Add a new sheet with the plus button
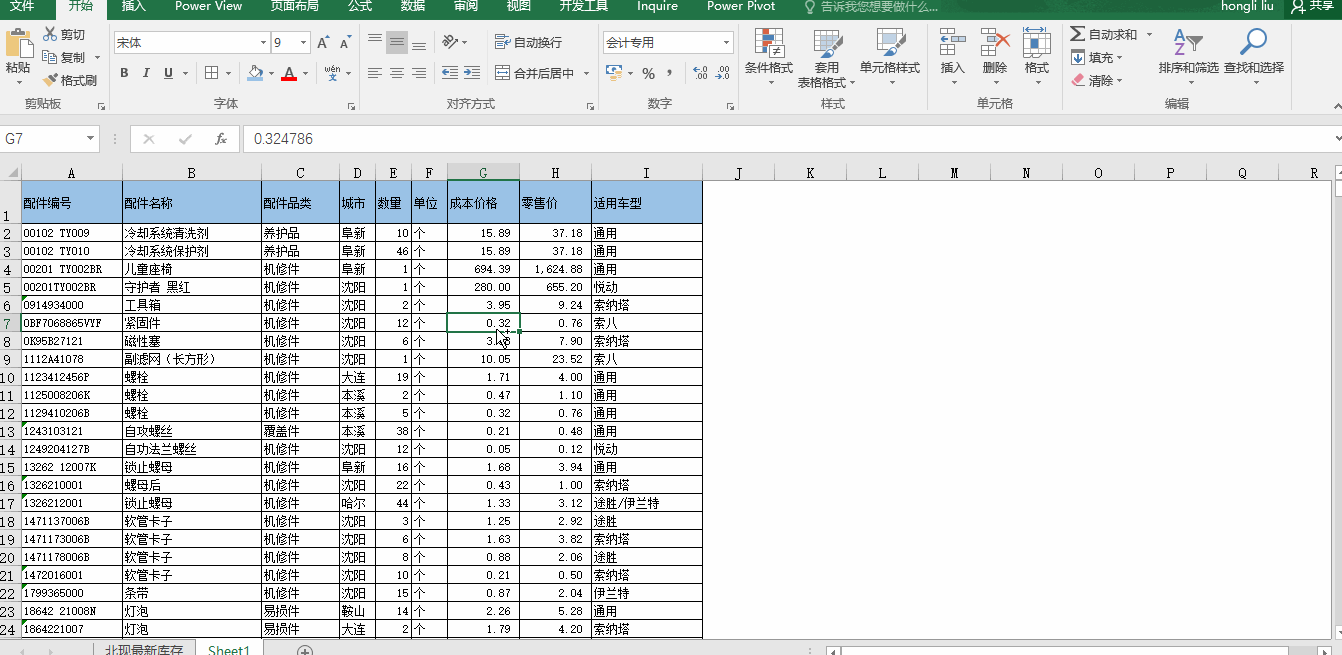Viewport: 1342px width, 655px height. (305, 650)
